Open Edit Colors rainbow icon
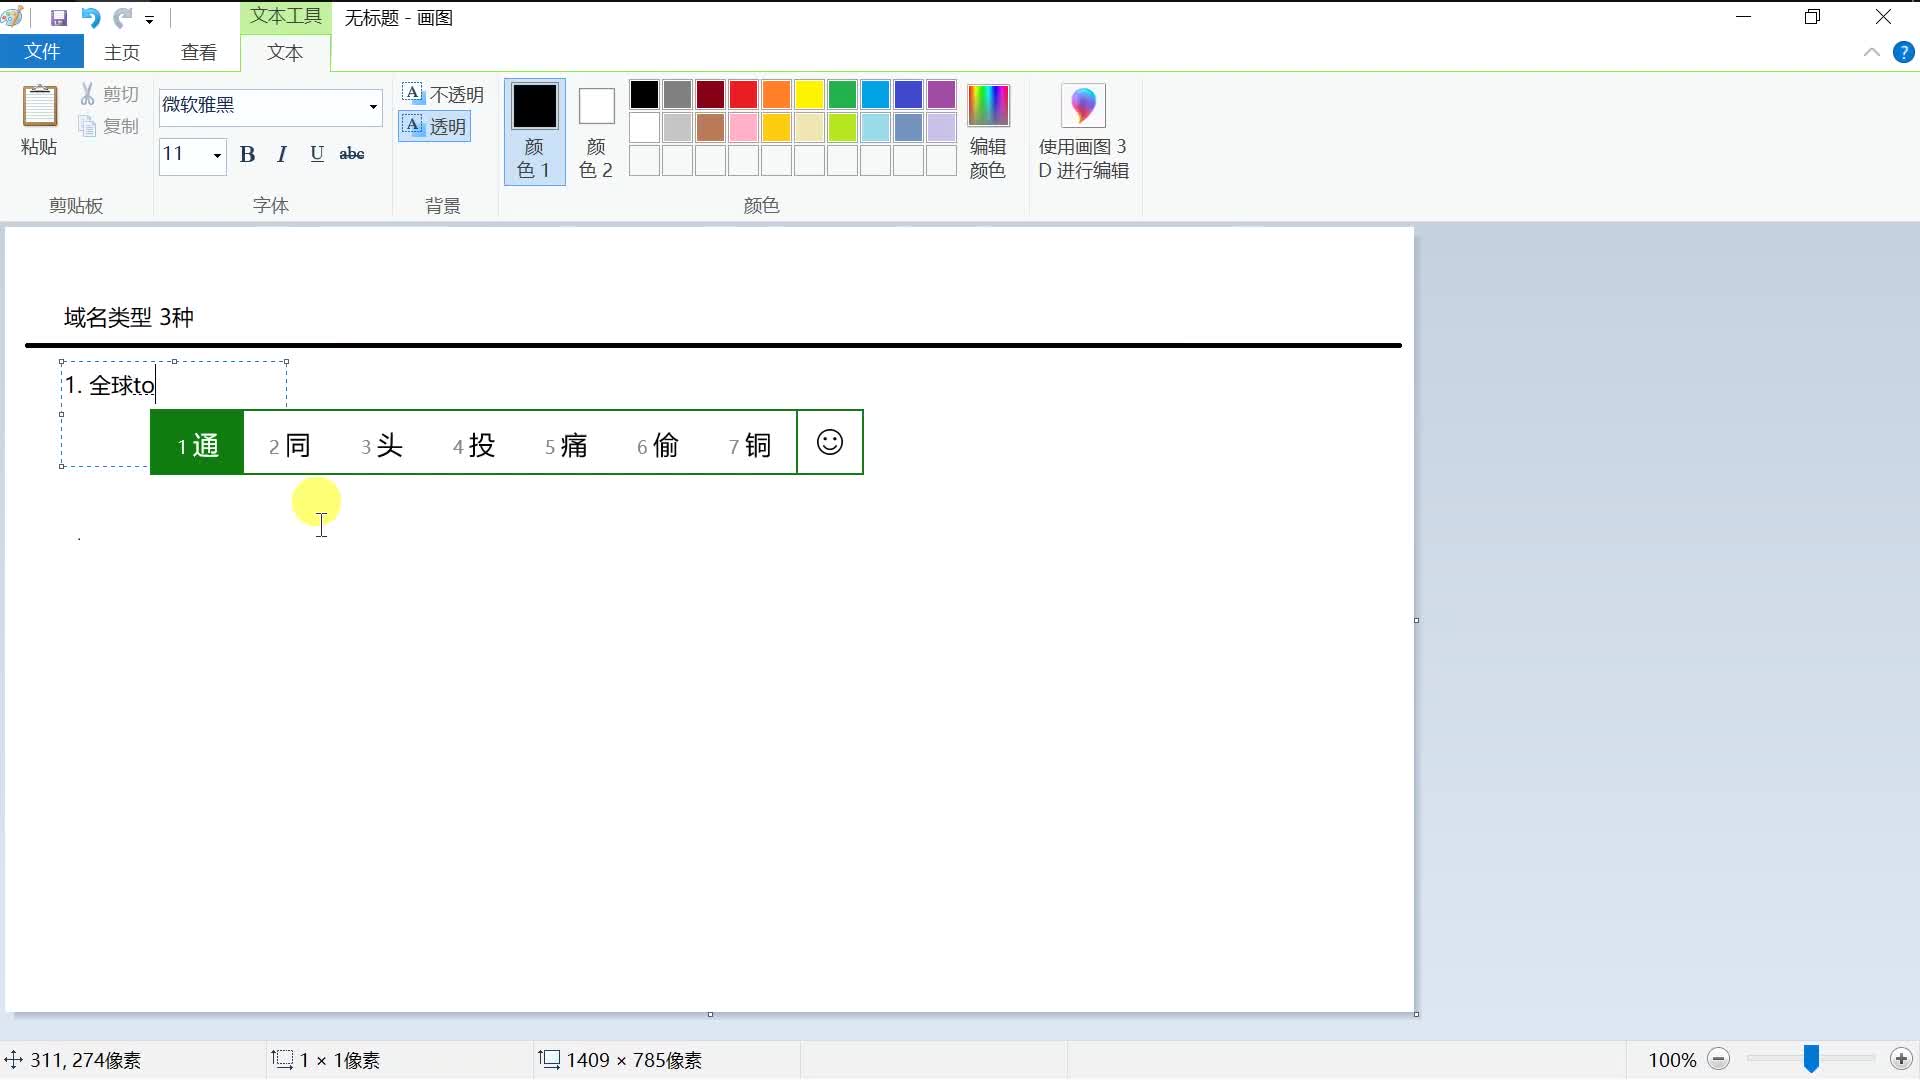The height and width of the screenshot is (1080, 1920). 988,106
